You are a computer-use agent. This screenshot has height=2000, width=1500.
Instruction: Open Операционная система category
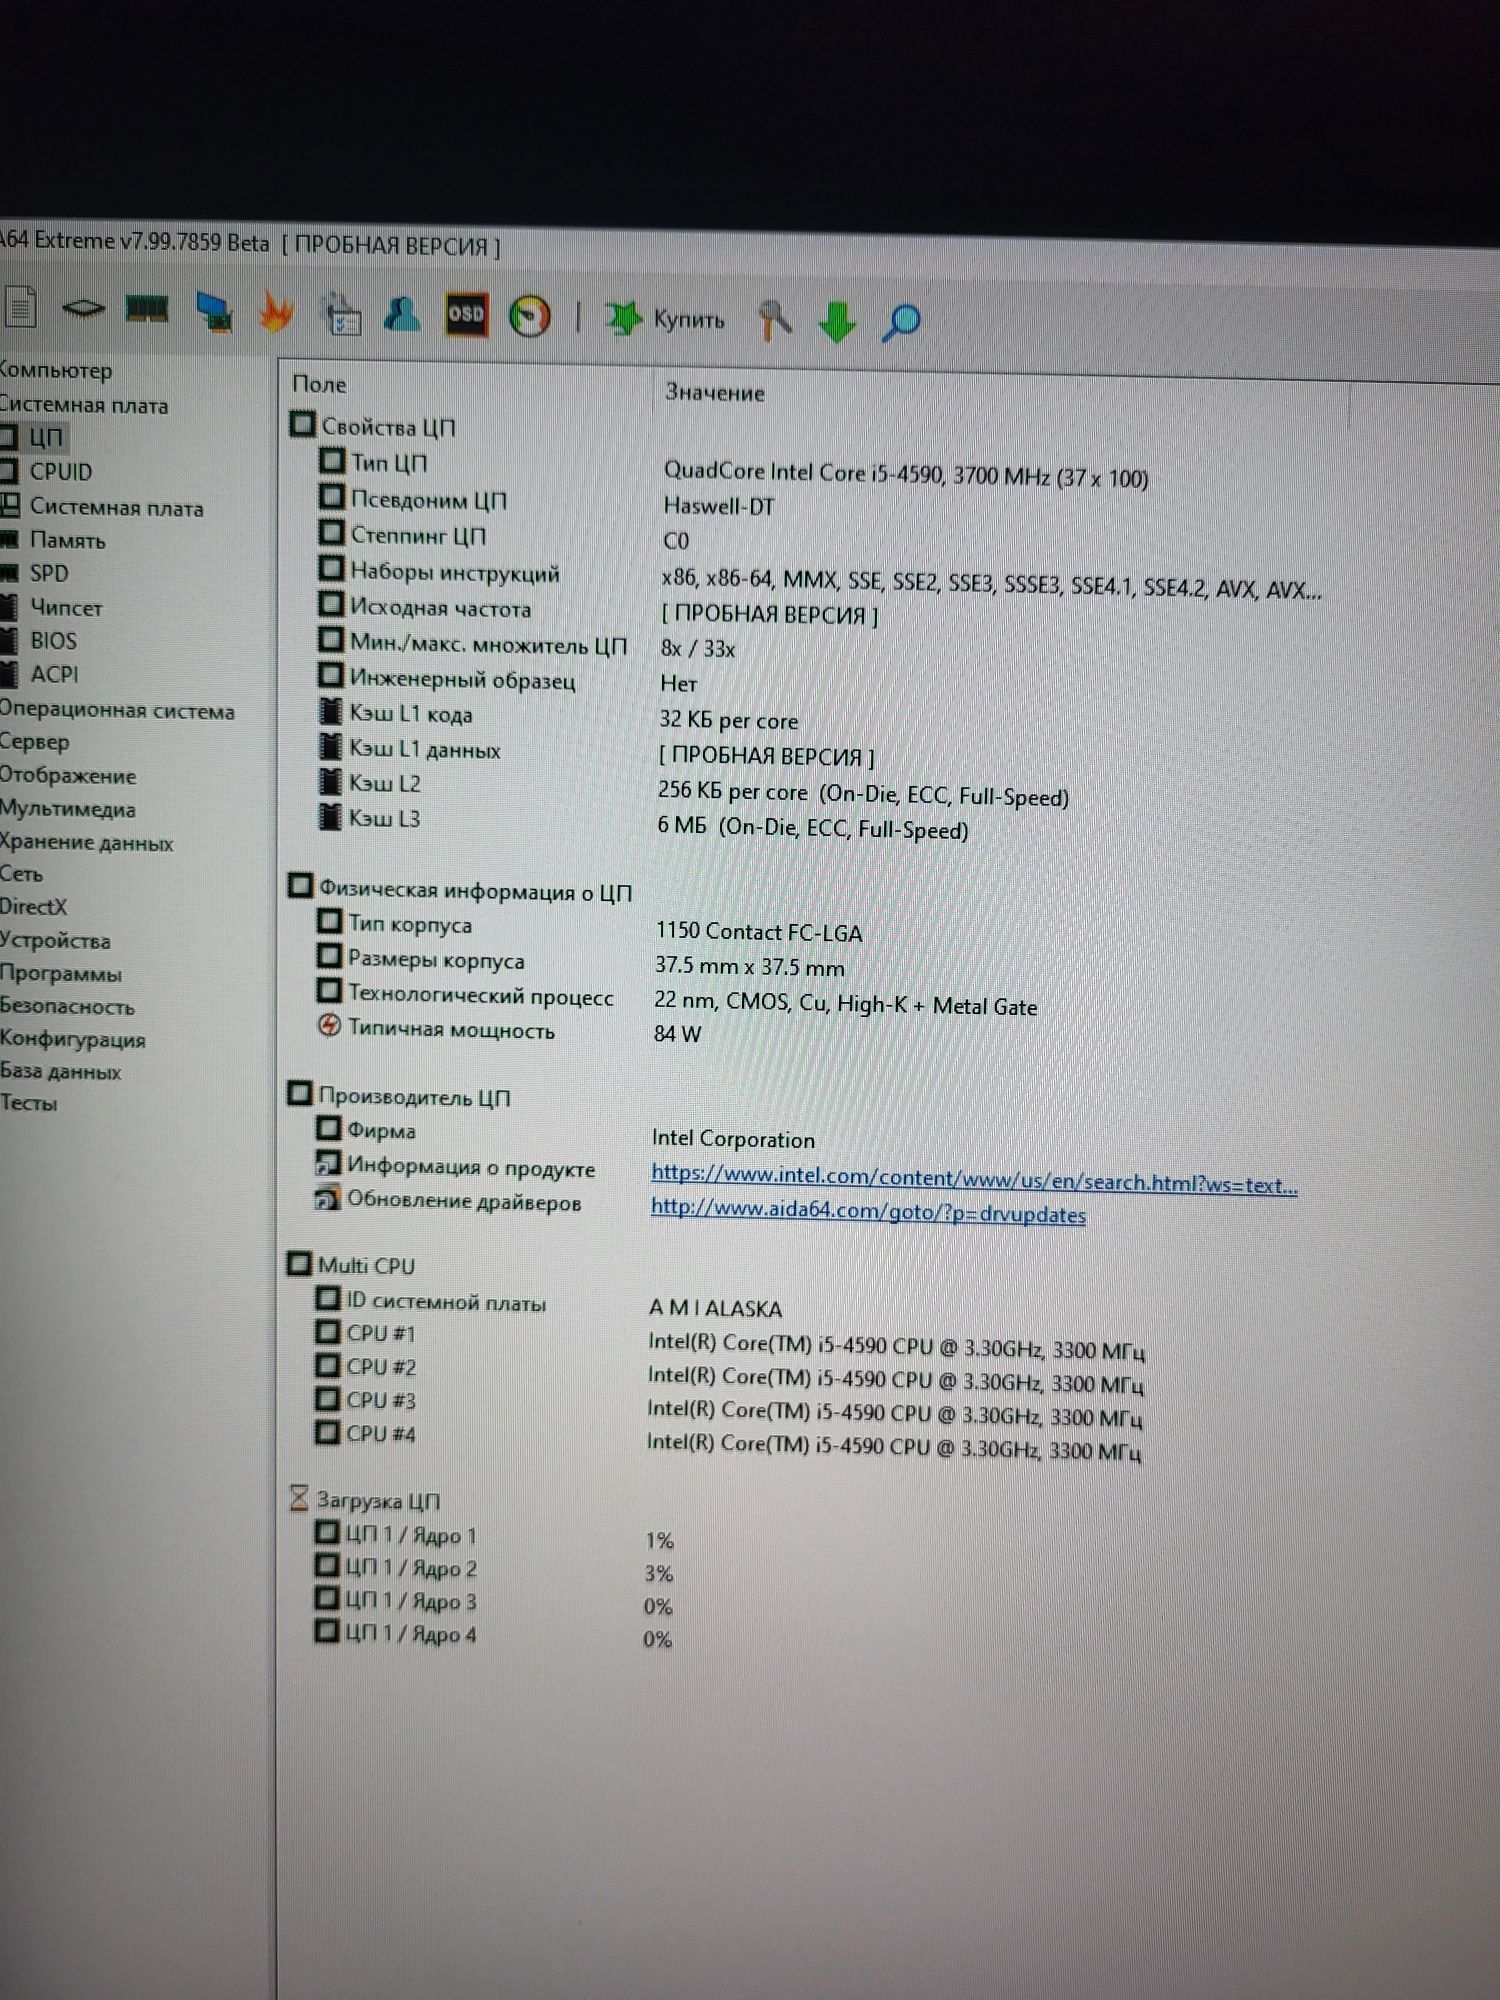pos(117,711)
